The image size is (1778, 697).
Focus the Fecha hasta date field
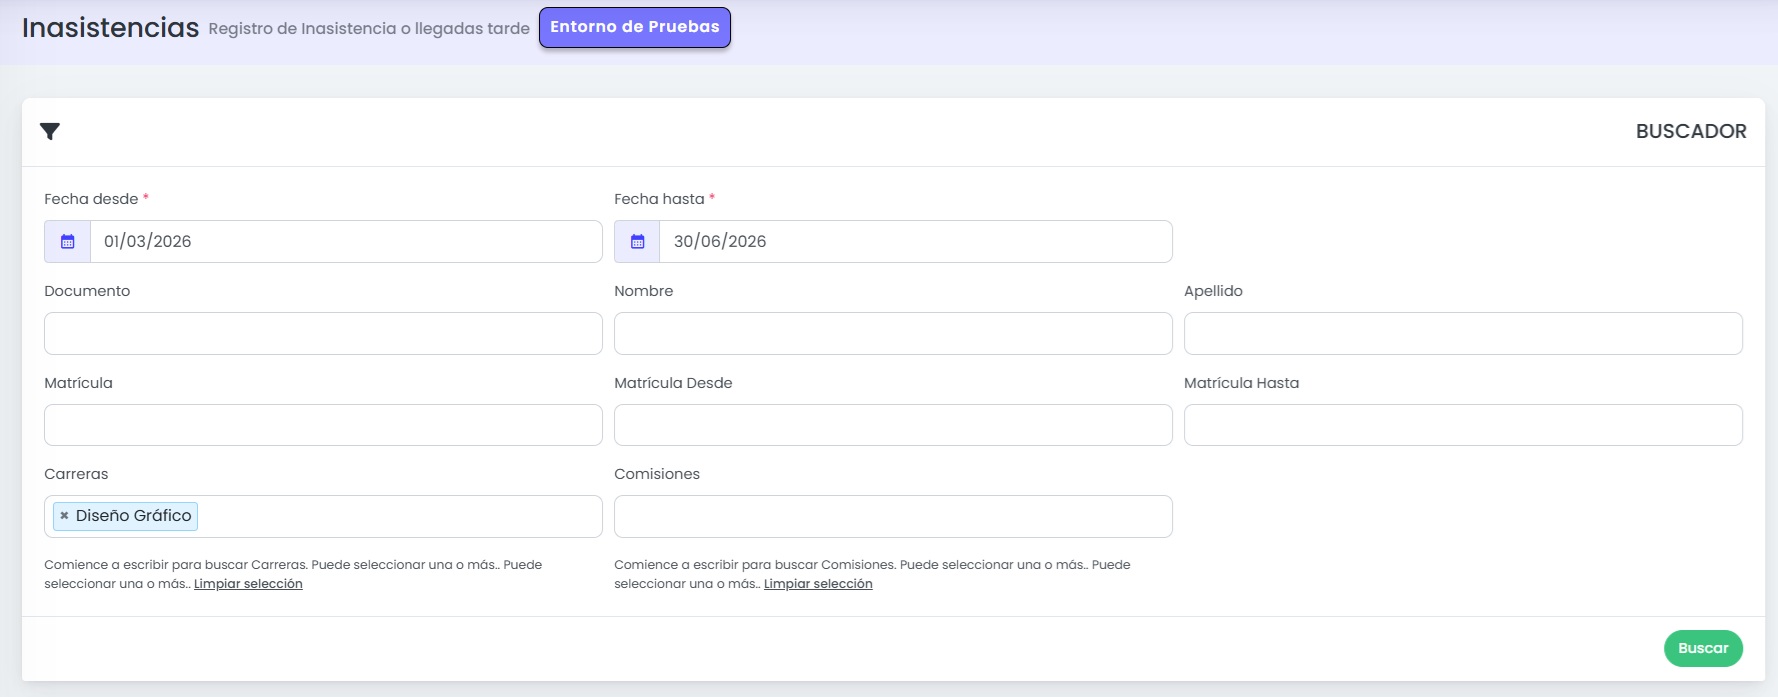click(x=916, y=242)
